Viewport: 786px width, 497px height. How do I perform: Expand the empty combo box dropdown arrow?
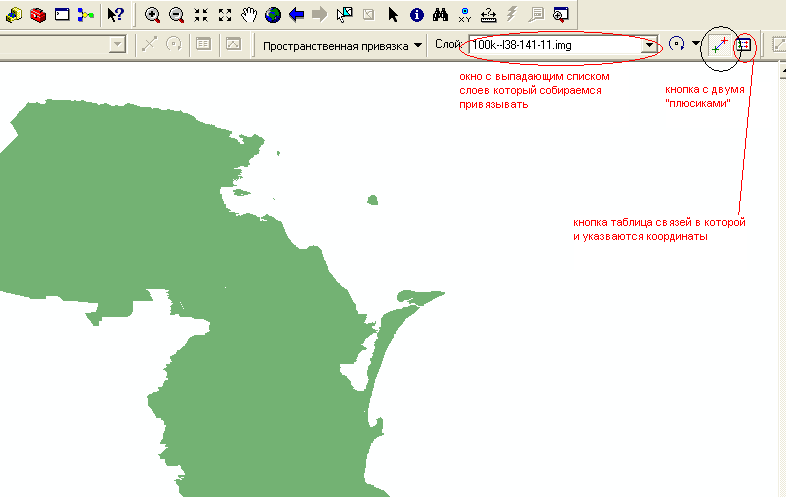tap(117, 45)
